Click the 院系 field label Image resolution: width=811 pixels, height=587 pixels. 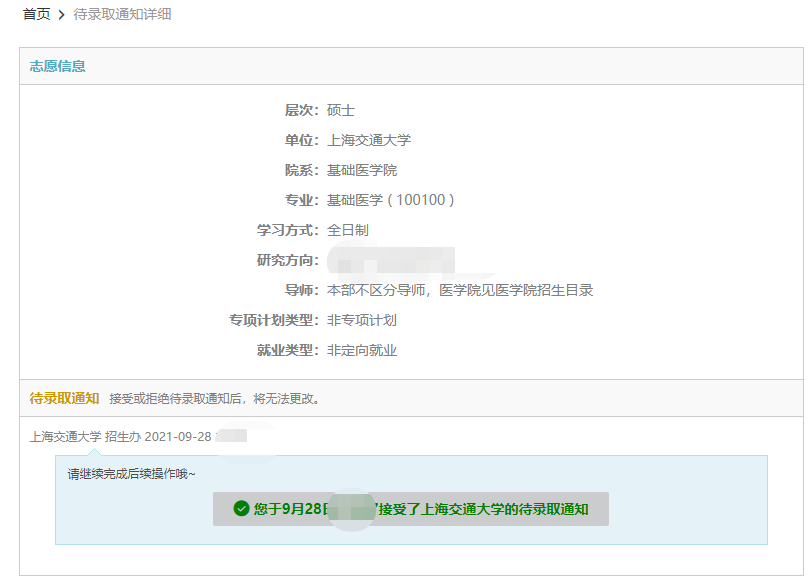pos(302,170)
